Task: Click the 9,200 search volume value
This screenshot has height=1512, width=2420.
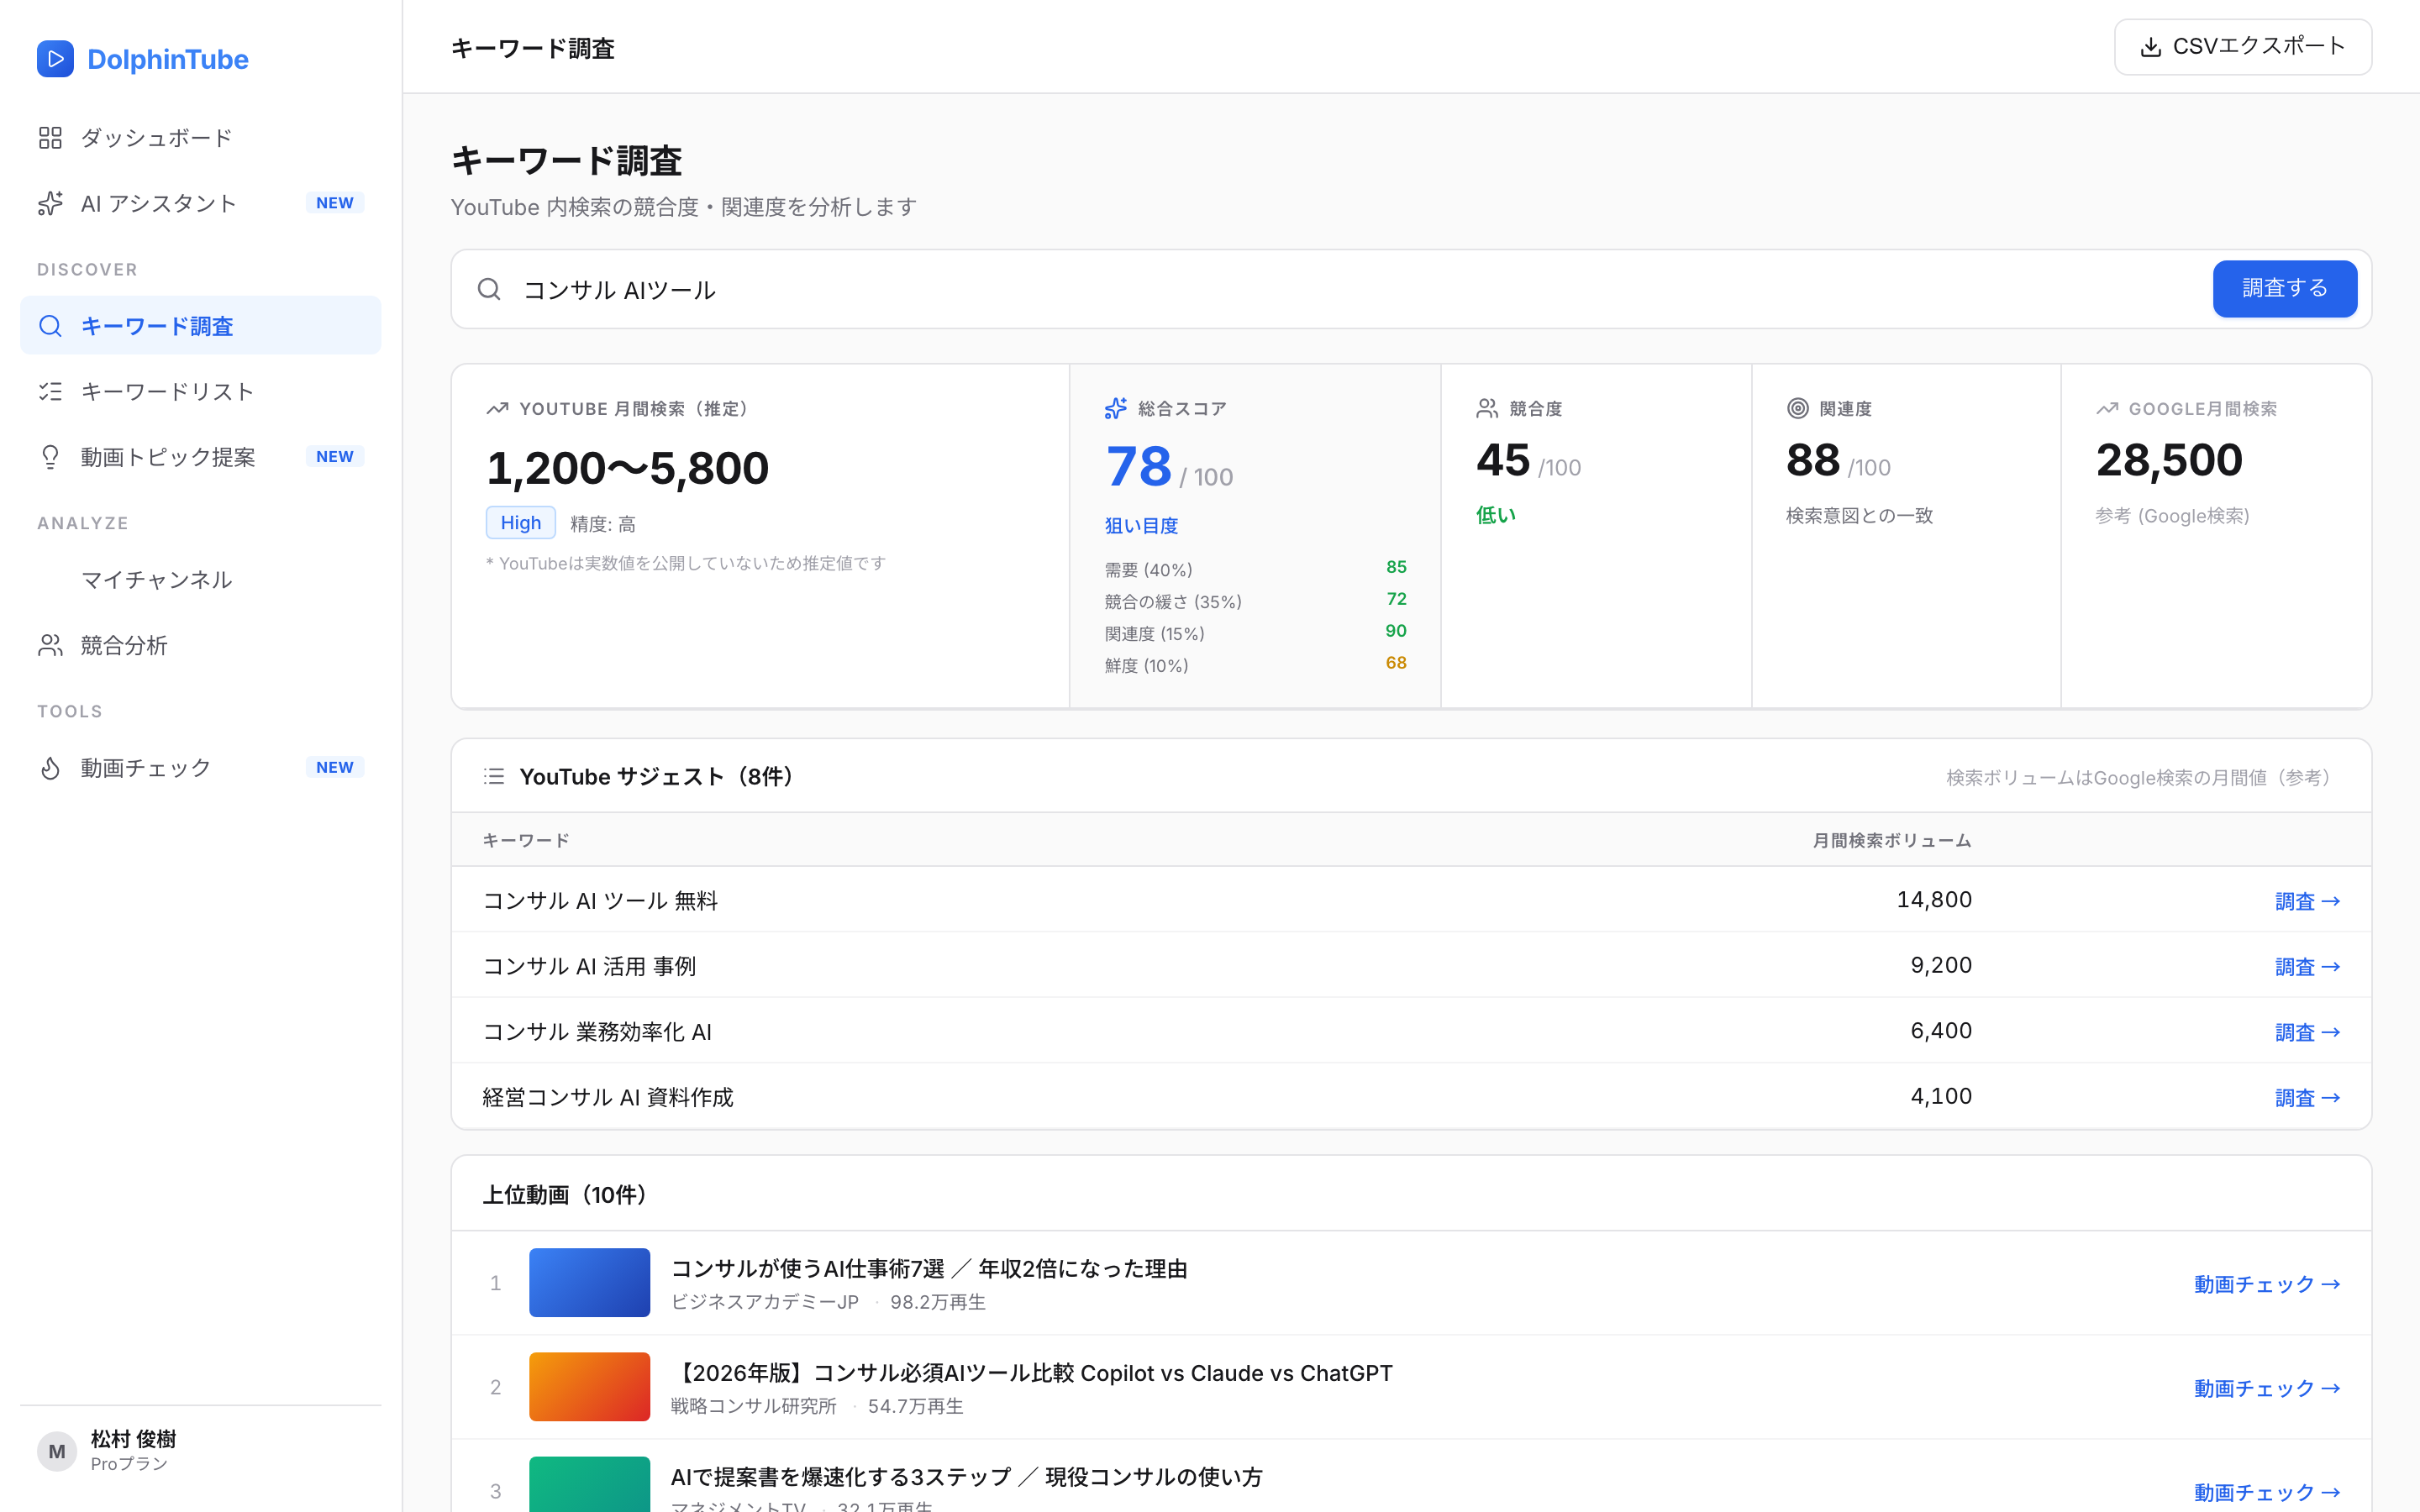Action: tap(1941, 965)
